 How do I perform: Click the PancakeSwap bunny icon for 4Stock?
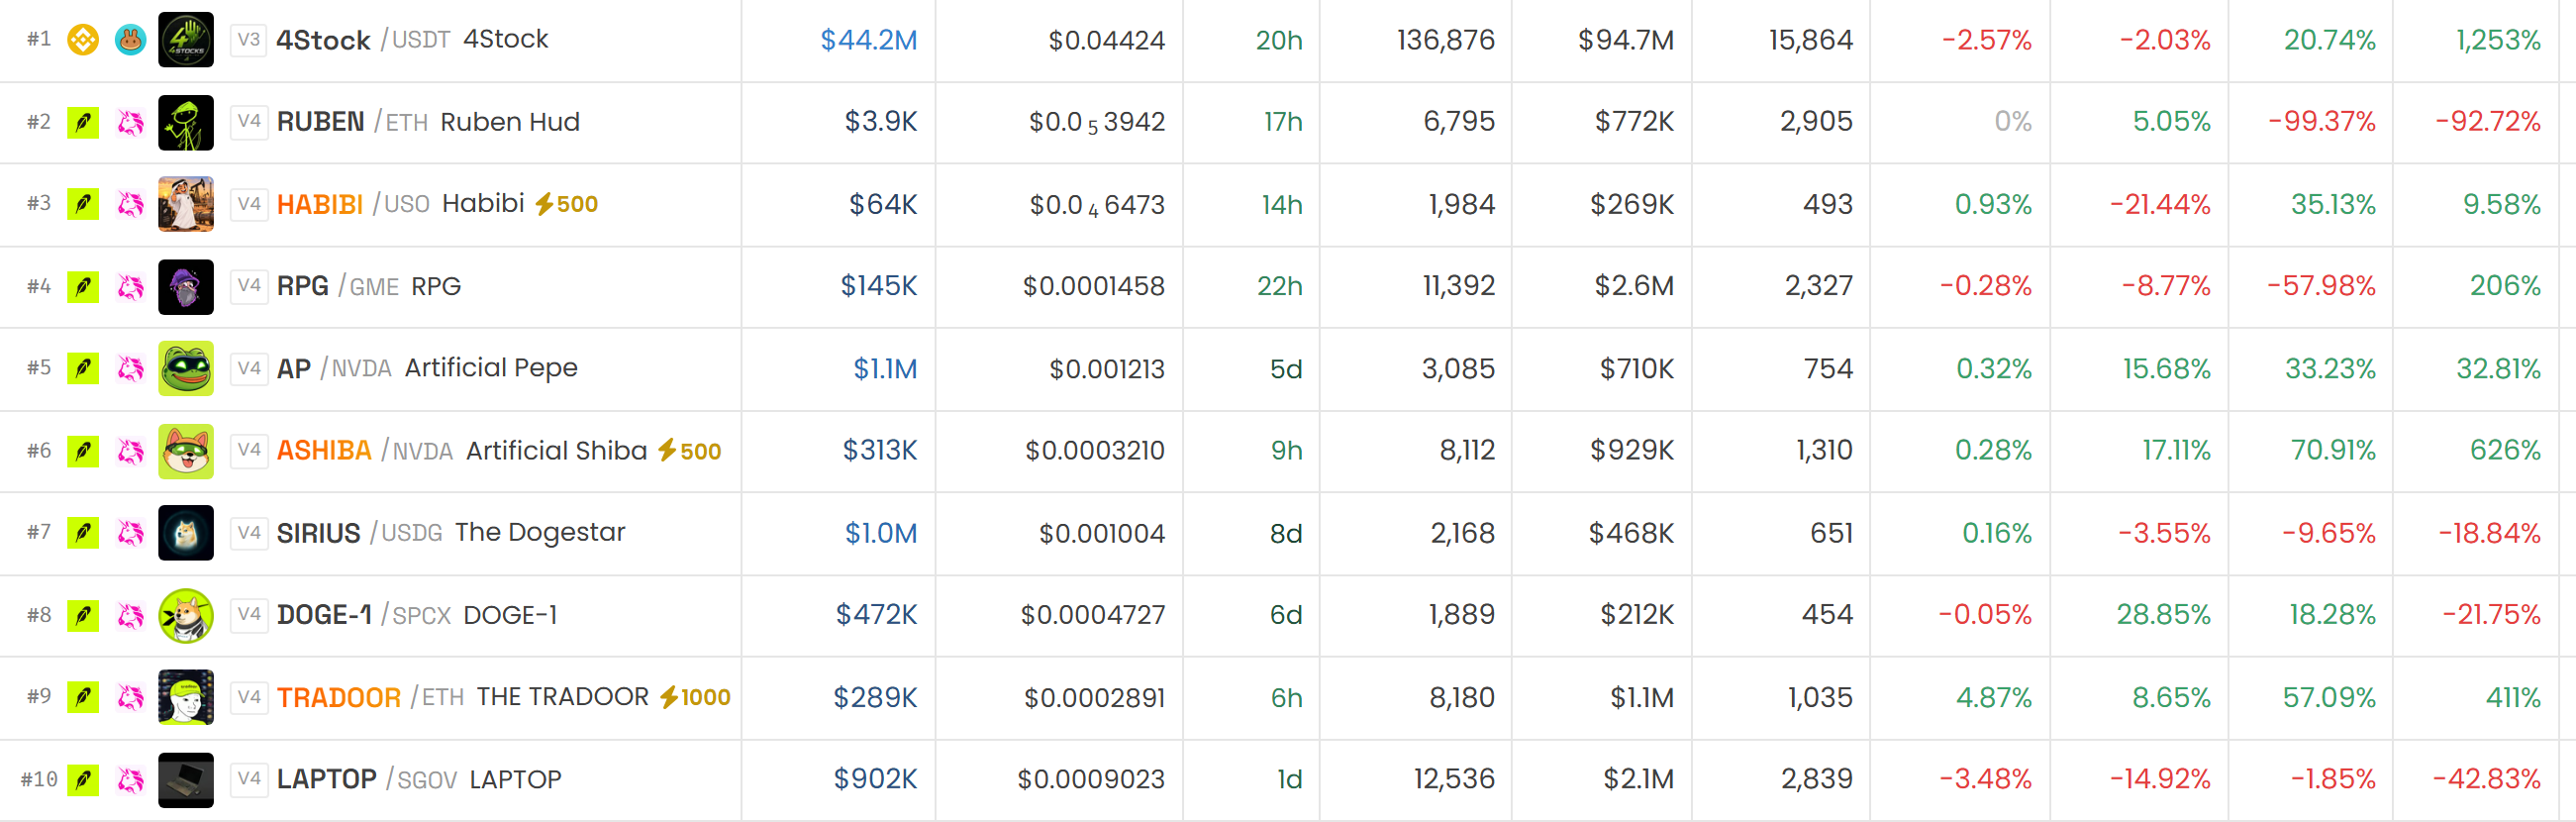tap(130, 40)
